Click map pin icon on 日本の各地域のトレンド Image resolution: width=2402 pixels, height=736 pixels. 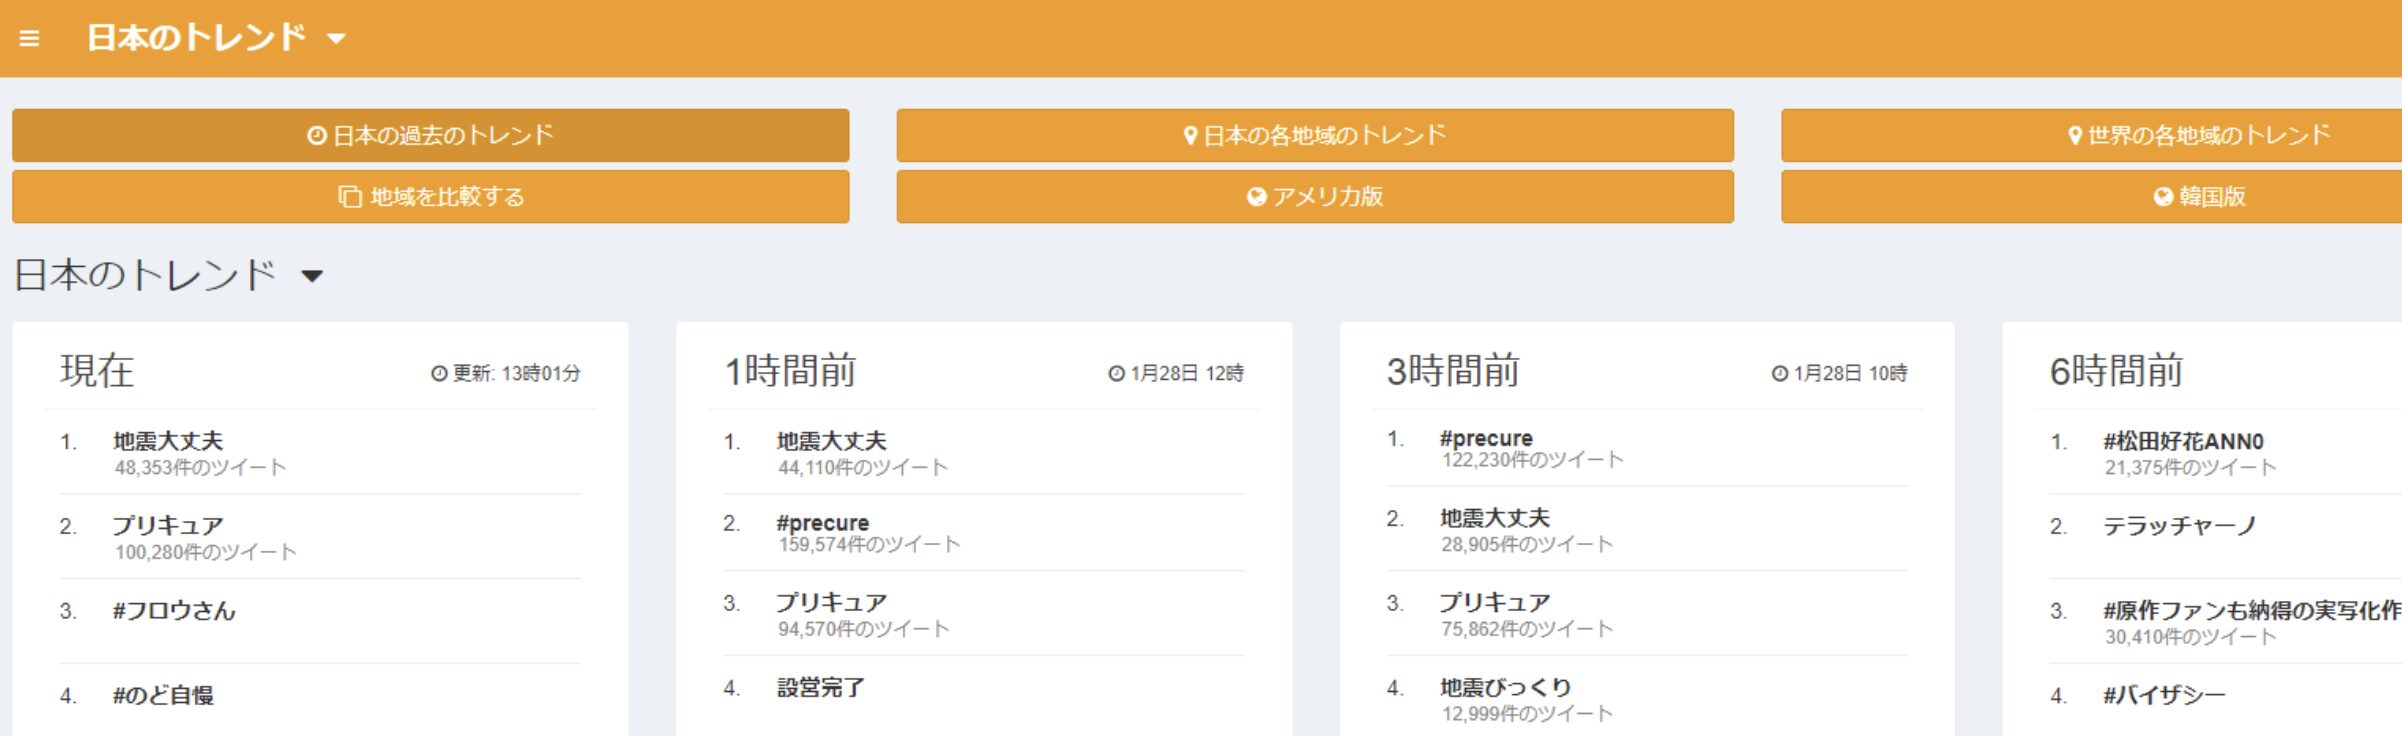click(1190, 135)
